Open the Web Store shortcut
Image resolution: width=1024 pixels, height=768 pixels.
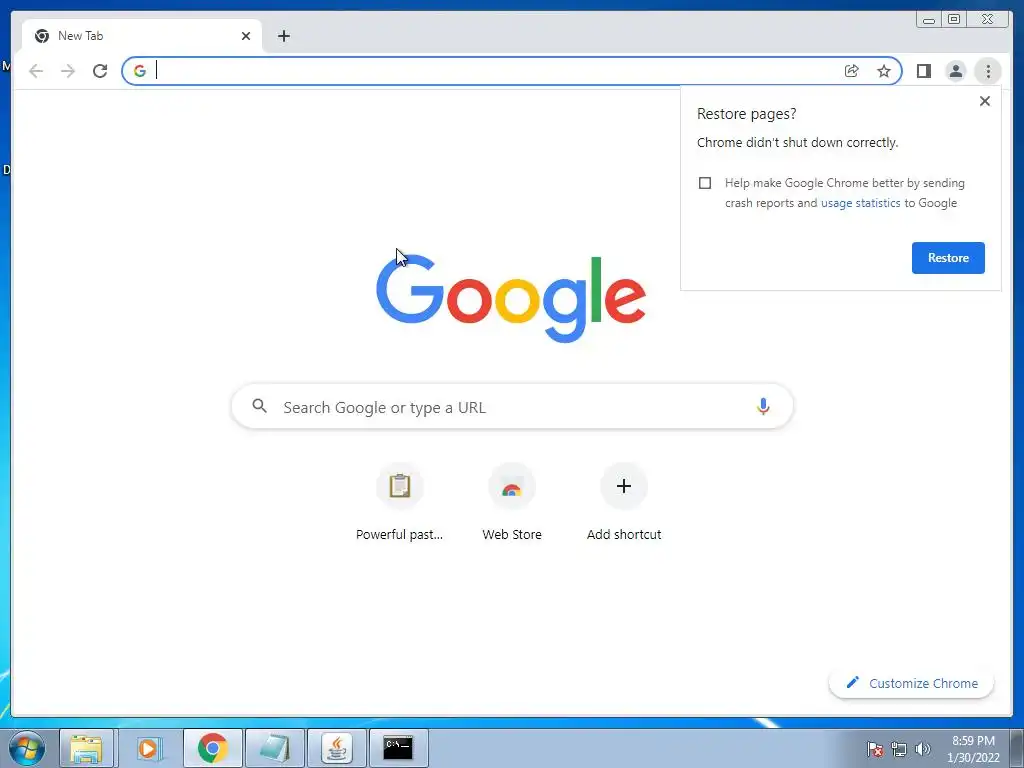[512, 503]
